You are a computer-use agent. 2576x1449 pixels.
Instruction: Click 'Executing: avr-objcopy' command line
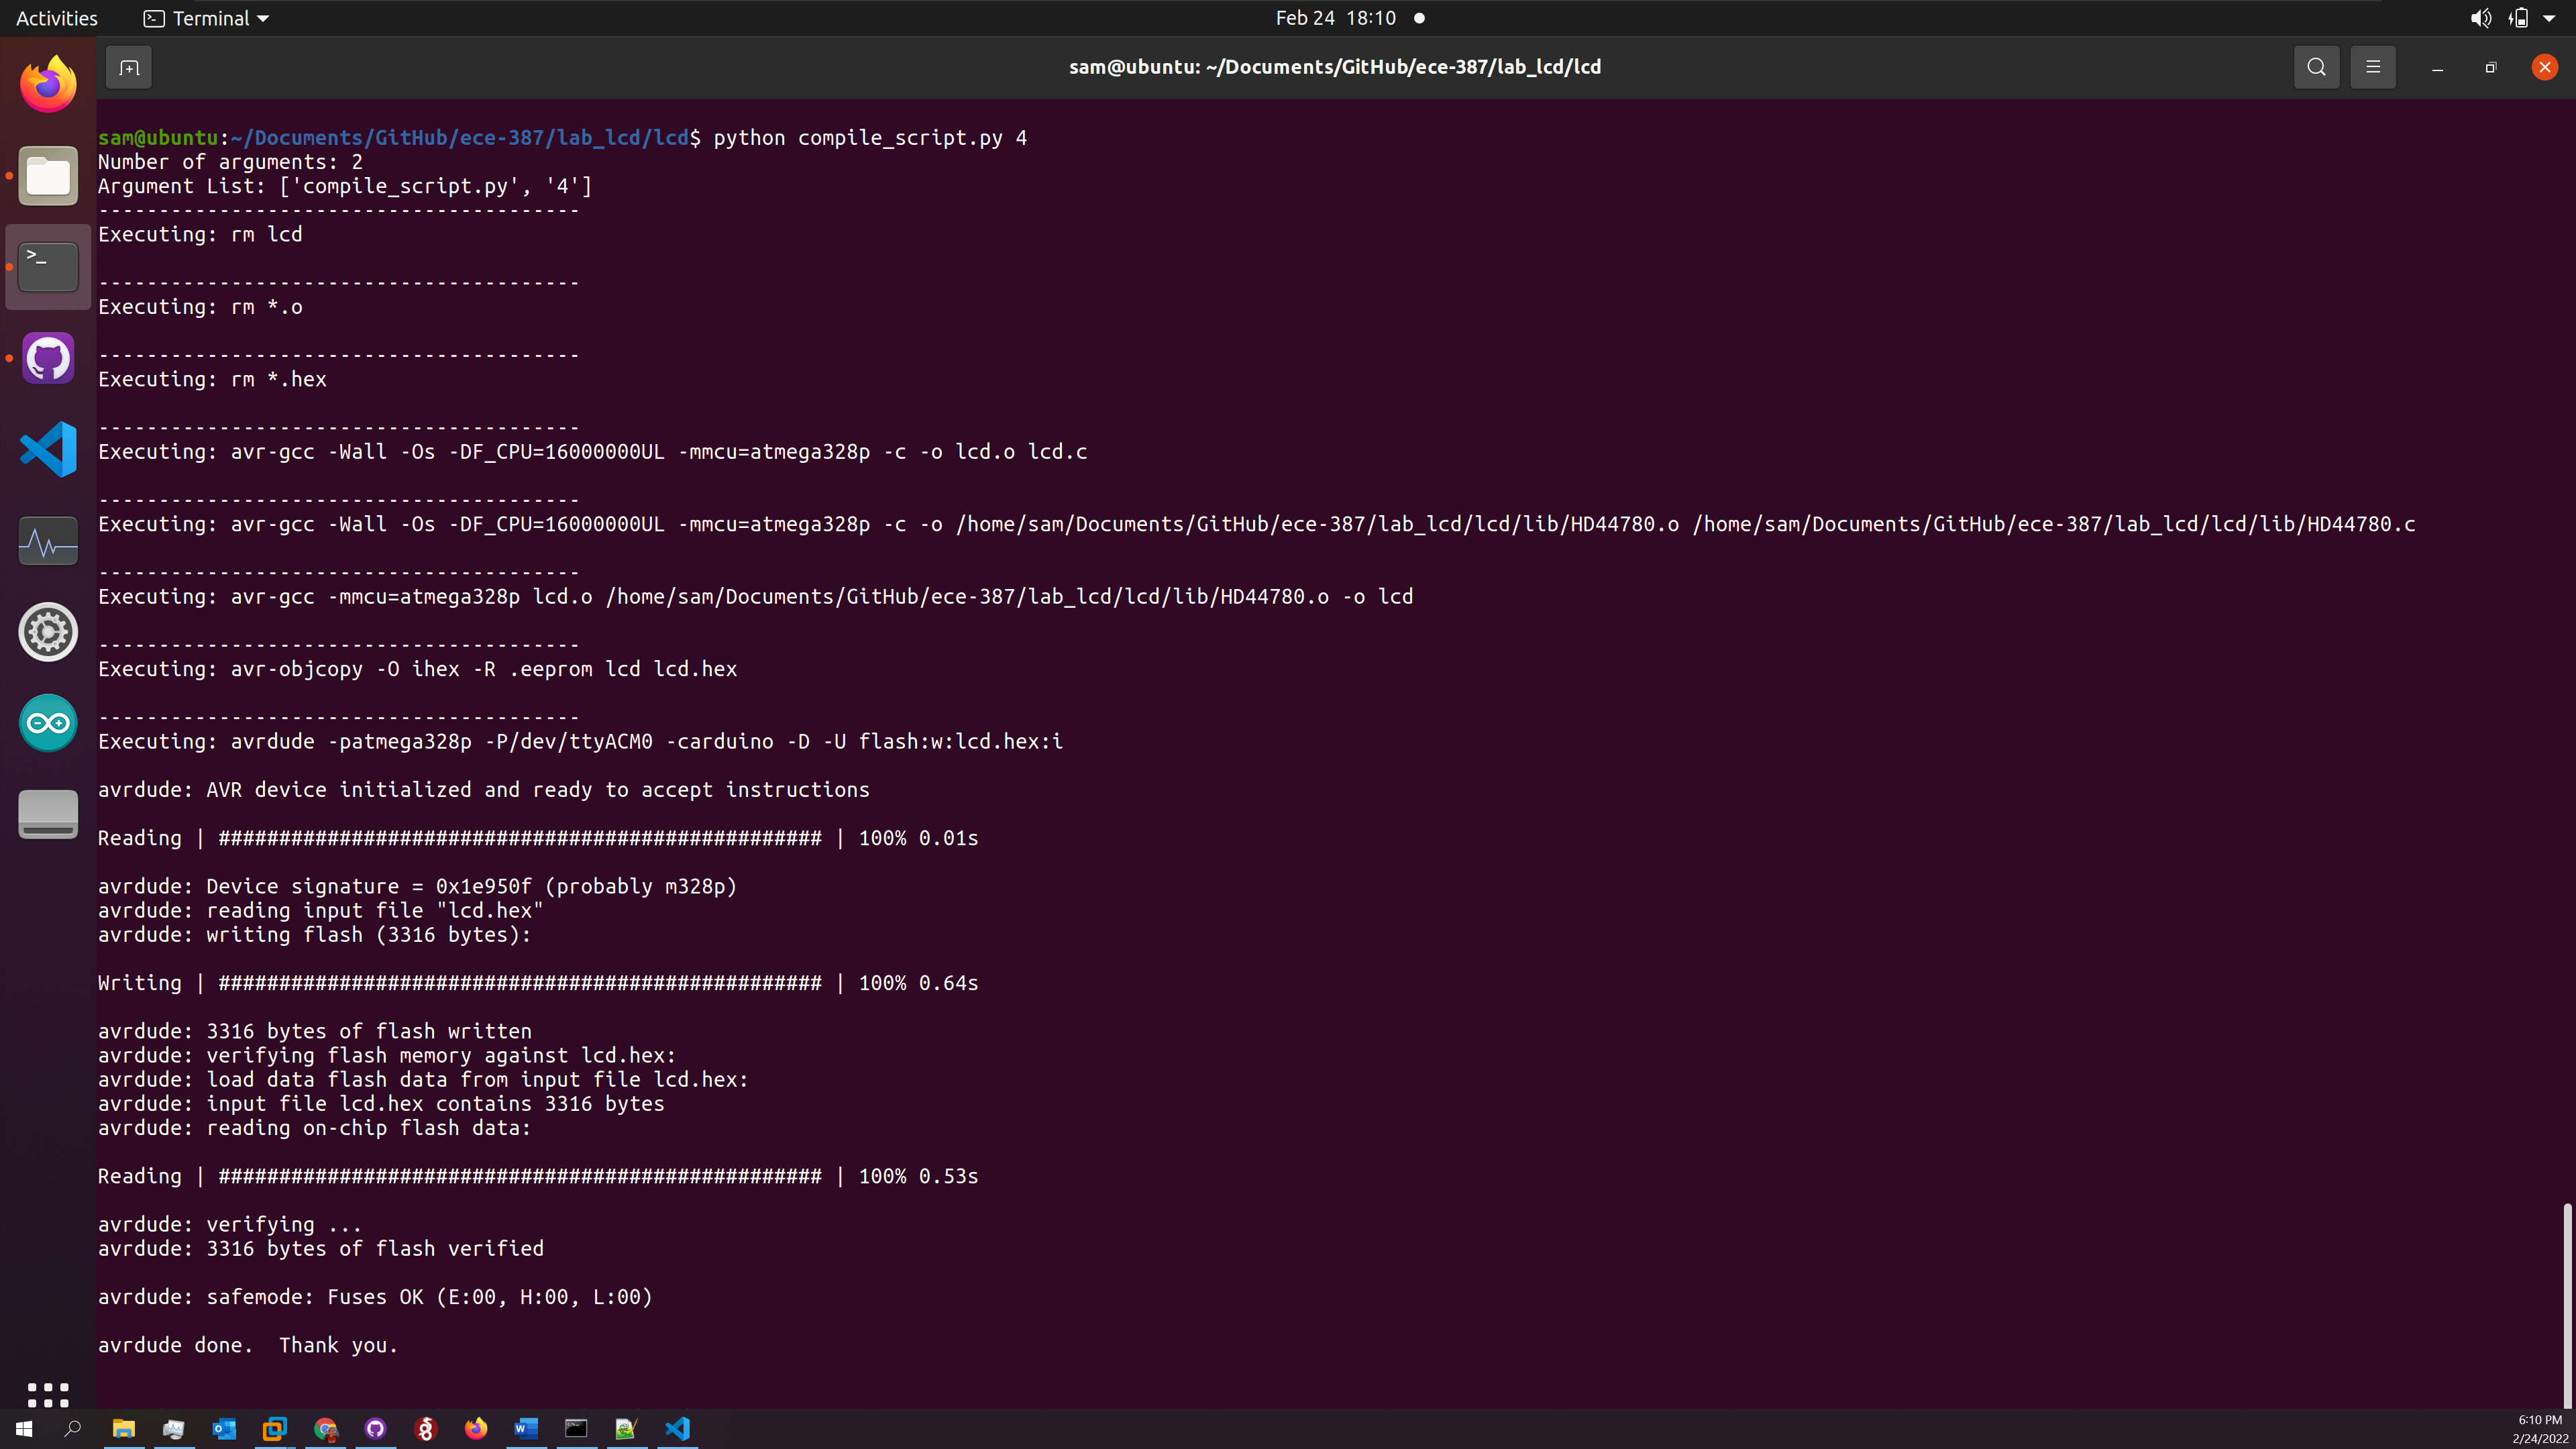coord(417,669)
